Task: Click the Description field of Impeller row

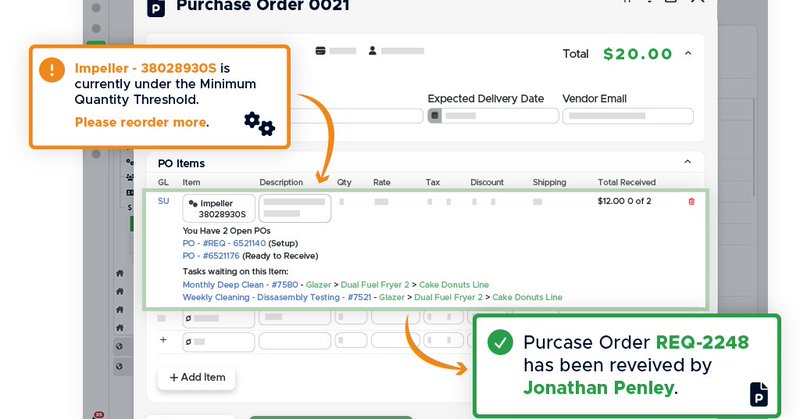Action: 294,208
